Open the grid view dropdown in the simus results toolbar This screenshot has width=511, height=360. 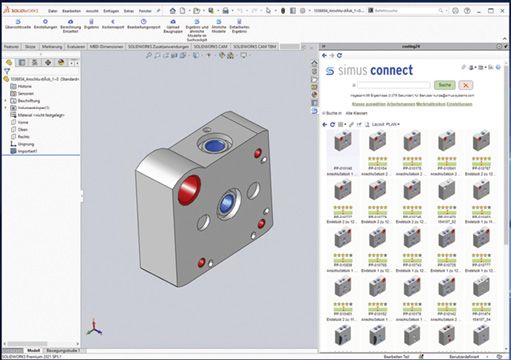click(x=342, y=124)
